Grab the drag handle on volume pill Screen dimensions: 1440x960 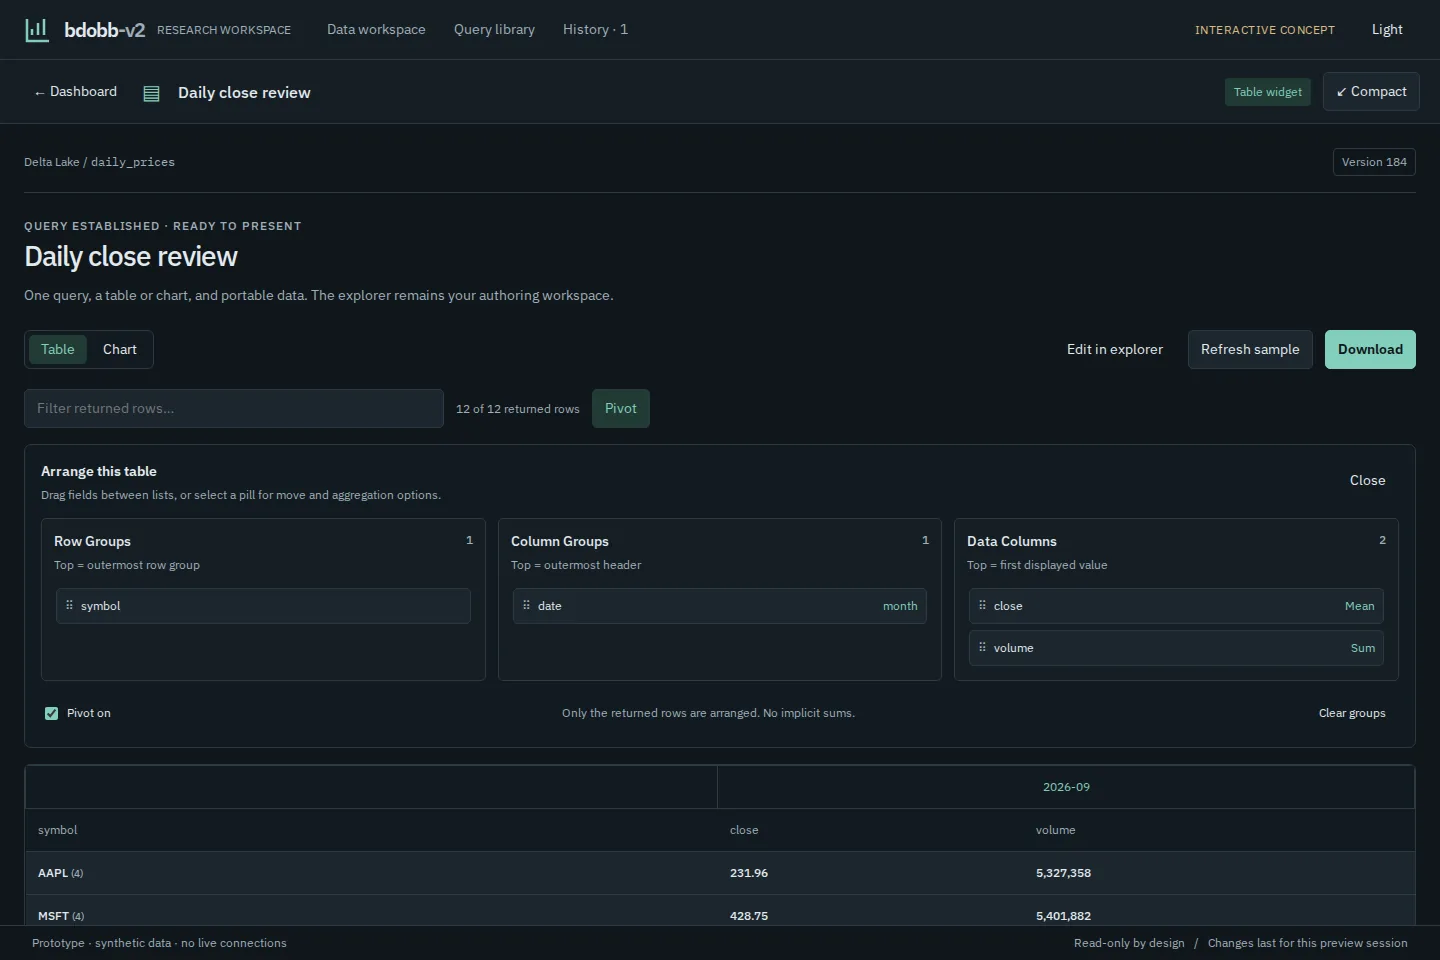point(982,648)
